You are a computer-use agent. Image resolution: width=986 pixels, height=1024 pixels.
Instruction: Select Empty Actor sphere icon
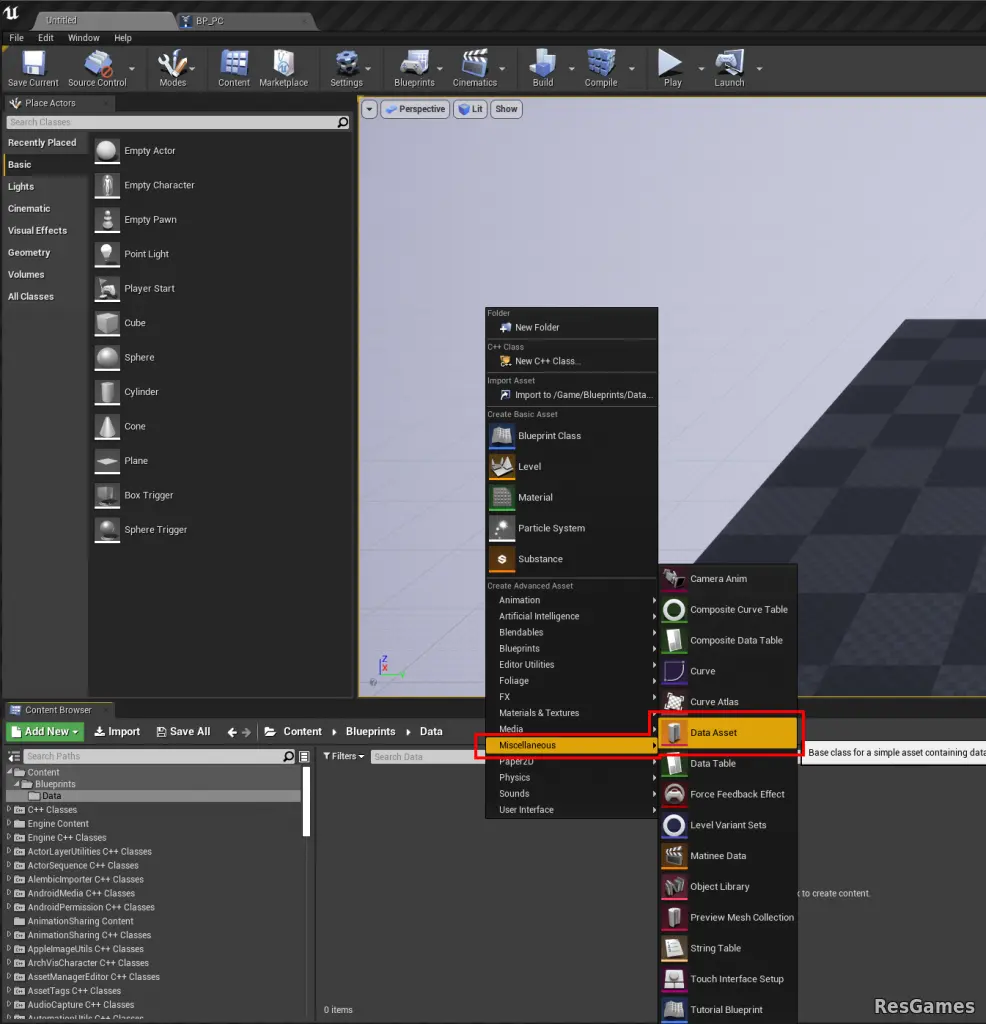(107, 151)
